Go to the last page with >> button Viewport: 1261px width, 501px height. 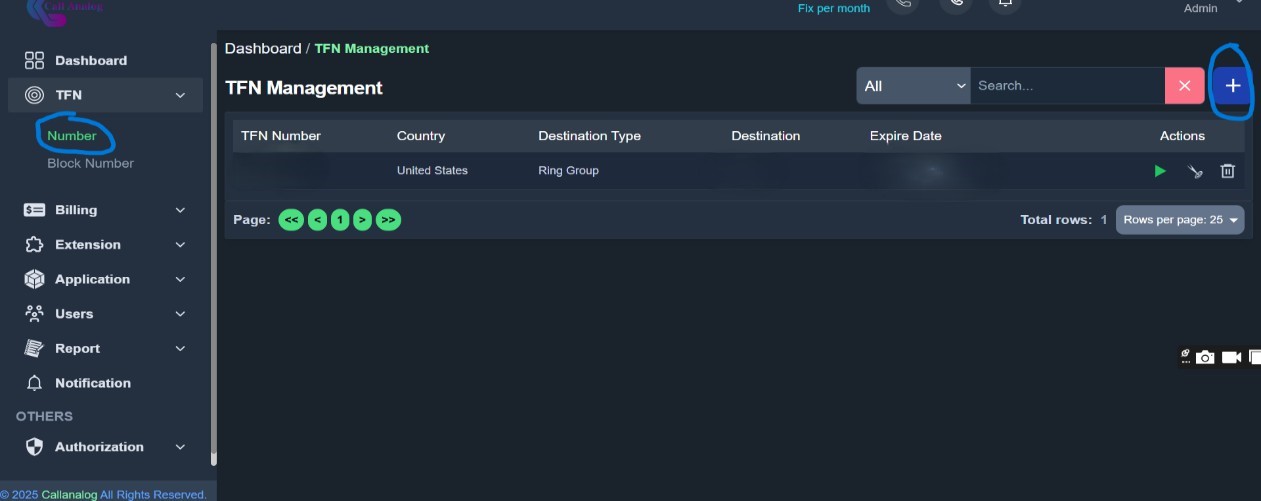pyautogui.click(x=388, y=220)
